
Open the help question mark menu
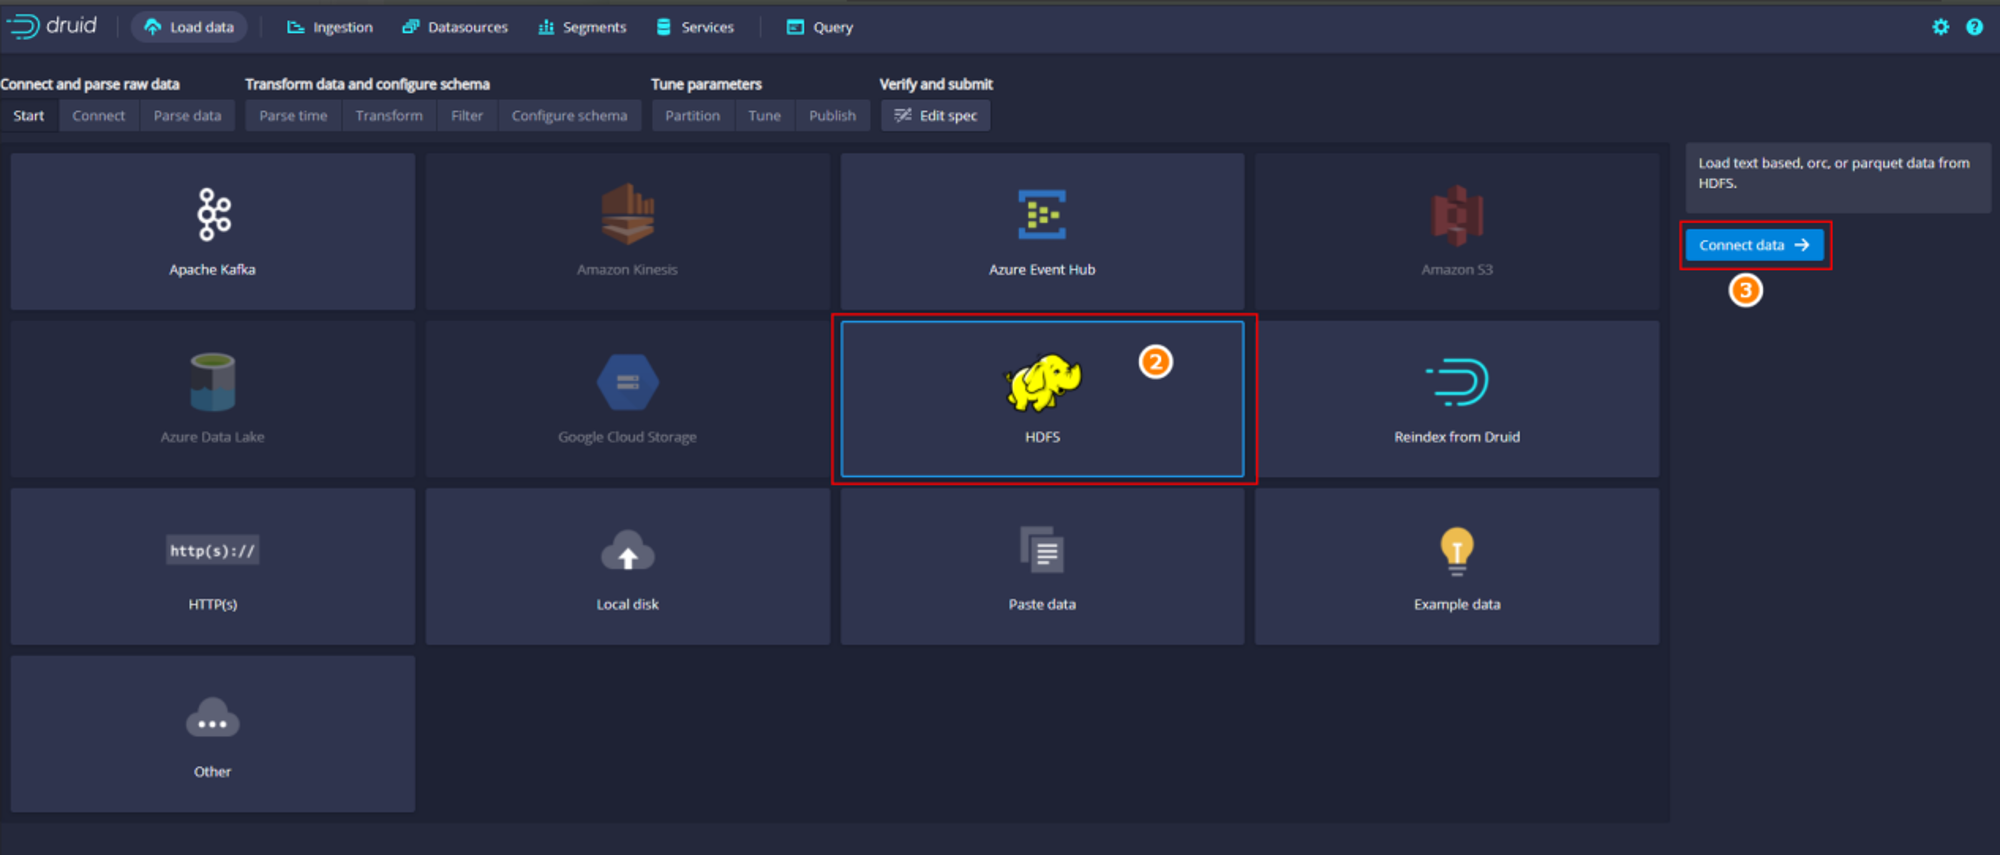tap(1974, 27)
